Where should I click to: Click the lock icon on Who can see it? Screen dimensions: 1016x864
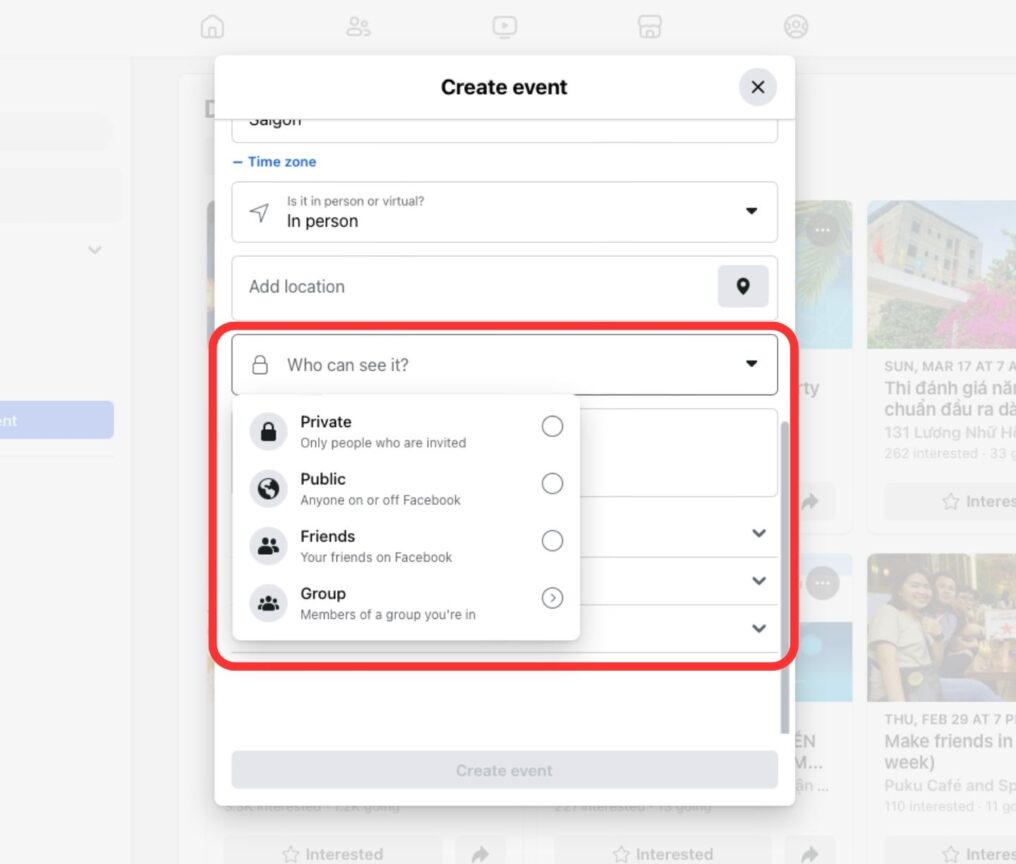[260, 365]
